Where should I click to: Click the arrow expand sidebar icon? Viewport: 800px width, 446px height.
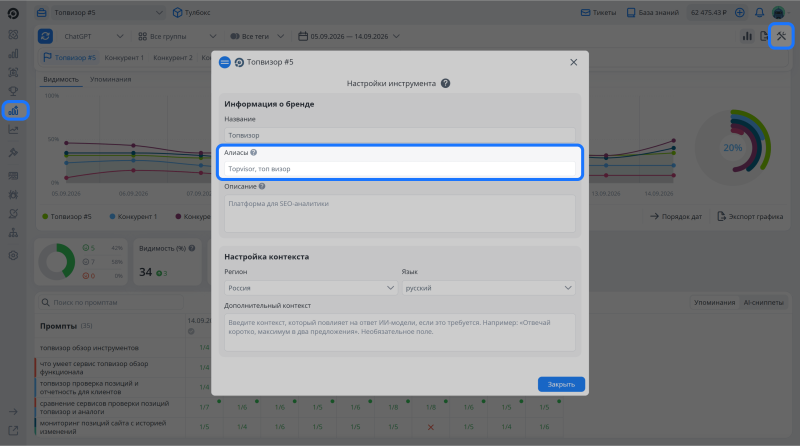click(13, 411)
